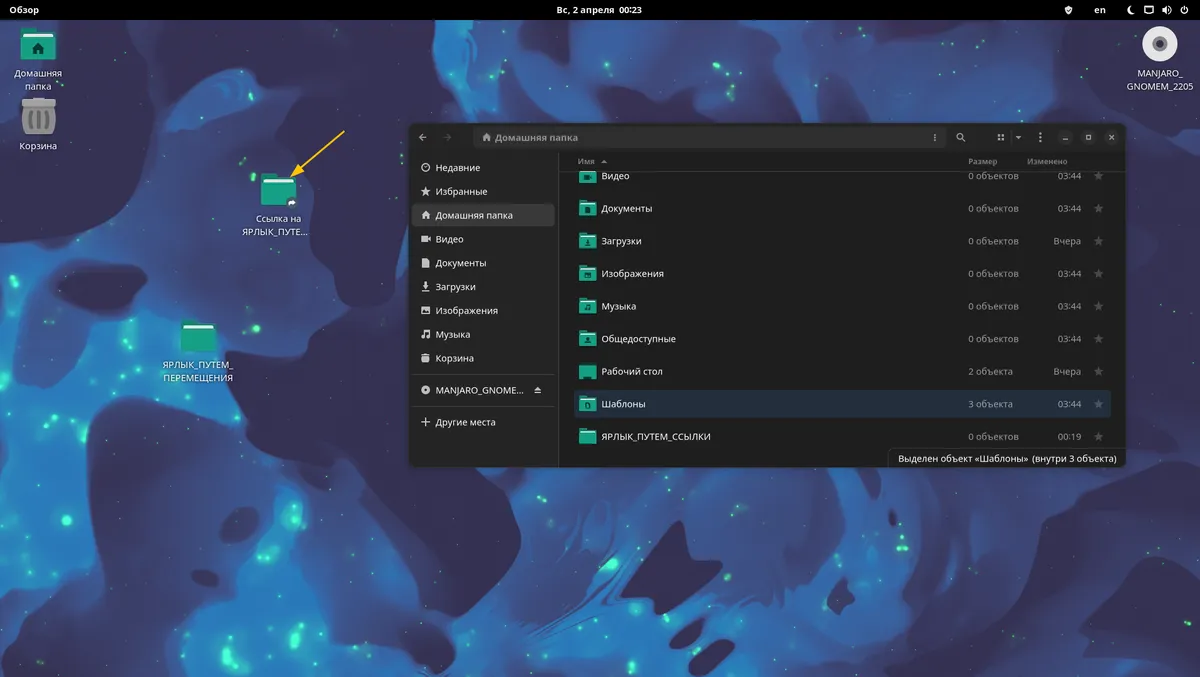Star the Рабочий стол folder

click(x=1098, y=371)
